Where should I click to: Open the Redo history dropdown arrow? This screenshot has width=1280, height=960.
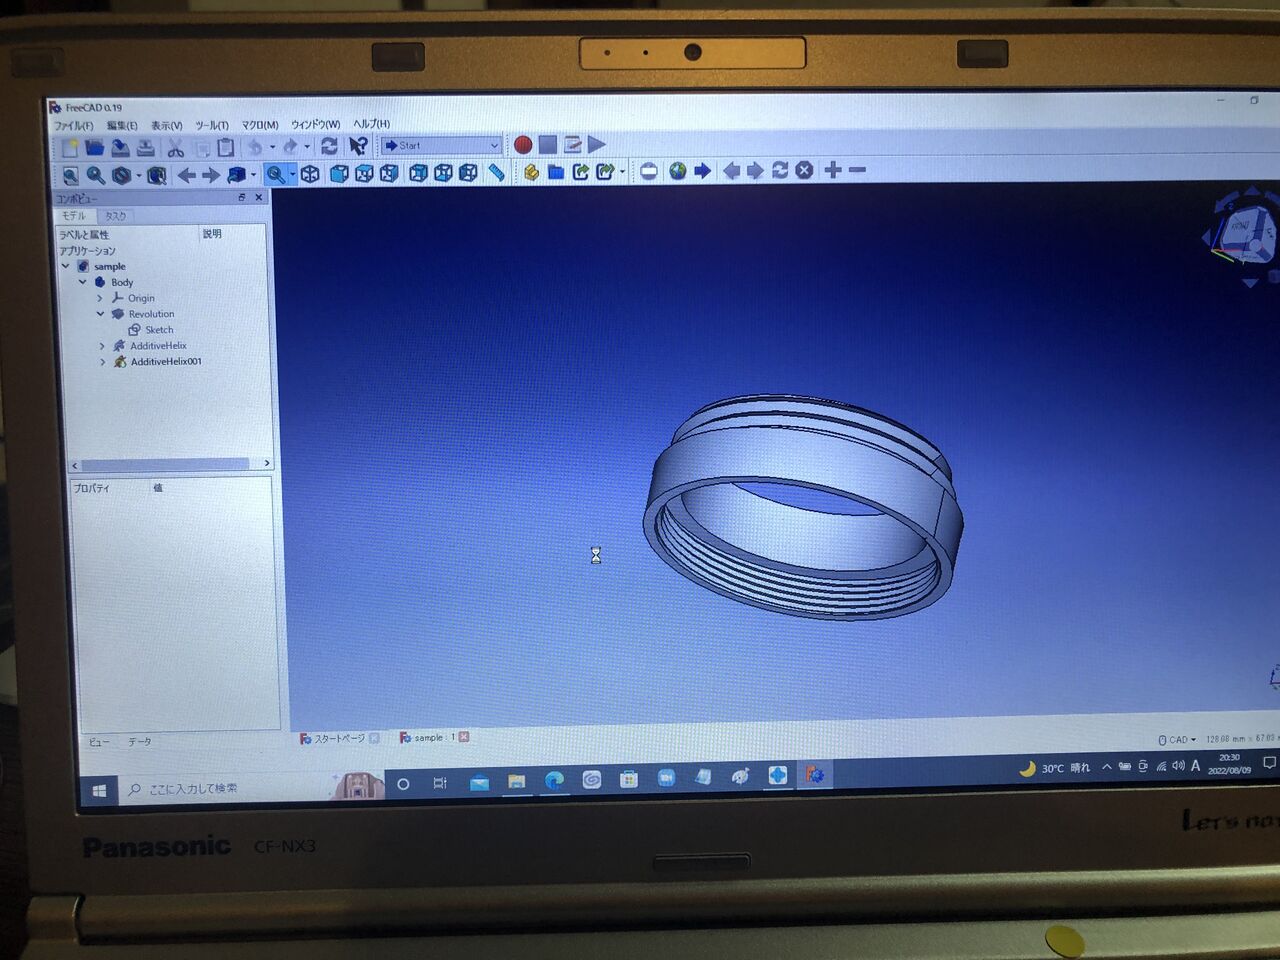coord(306,147)
